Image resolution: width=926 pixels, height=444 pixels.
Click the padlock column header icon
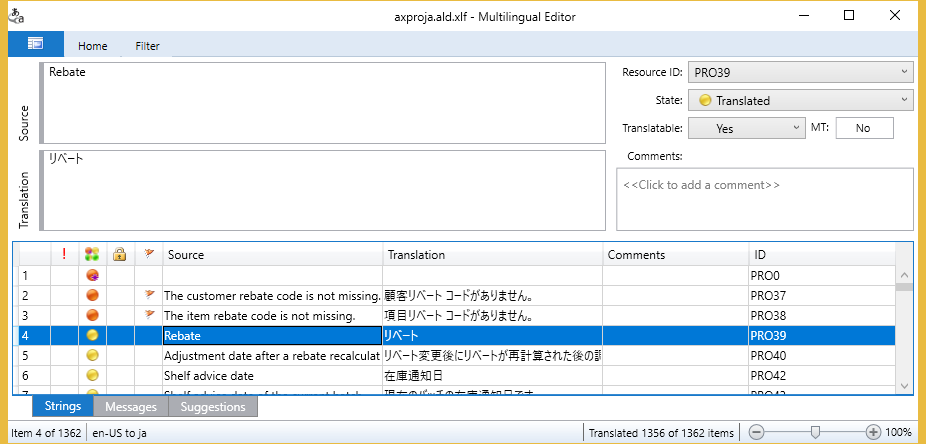(x=120, y=255)
